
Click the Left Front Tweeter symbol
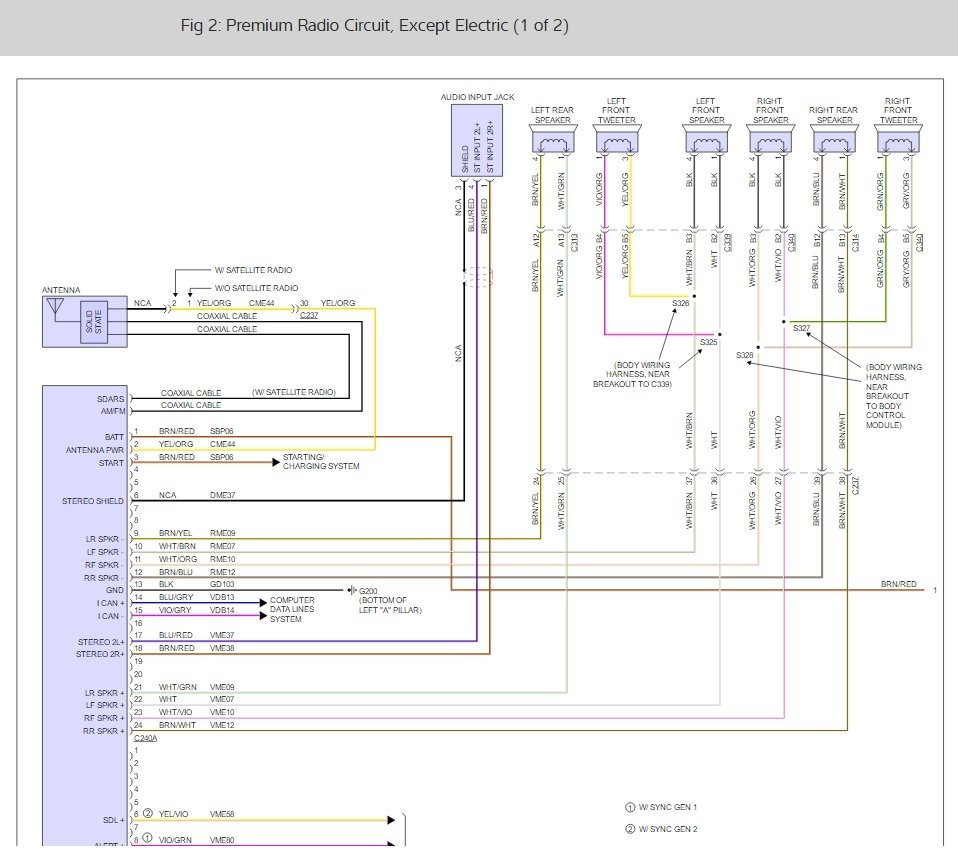(x=616, y=139)
